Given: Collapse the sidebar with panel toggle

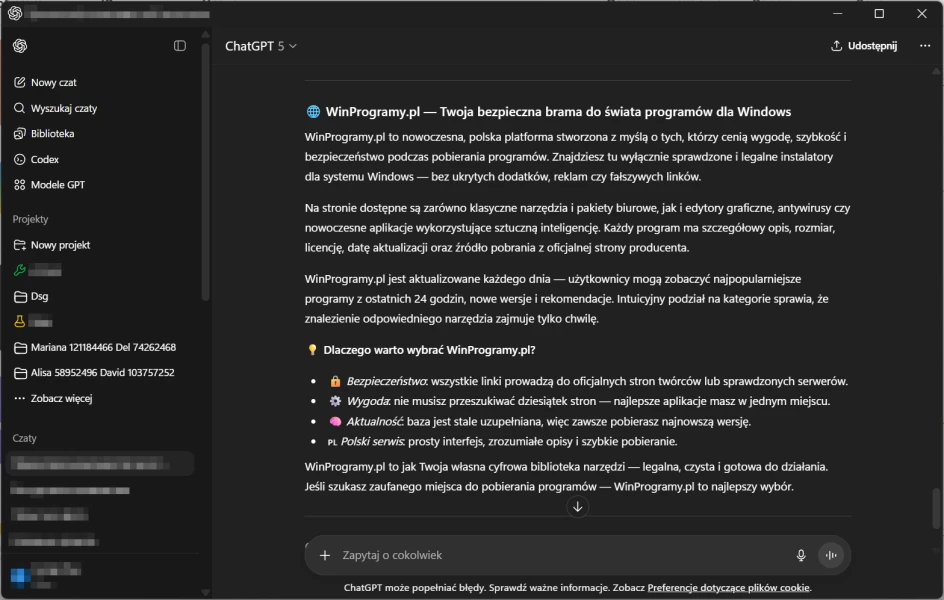Looking at the screenshot, I should [180, 46].
